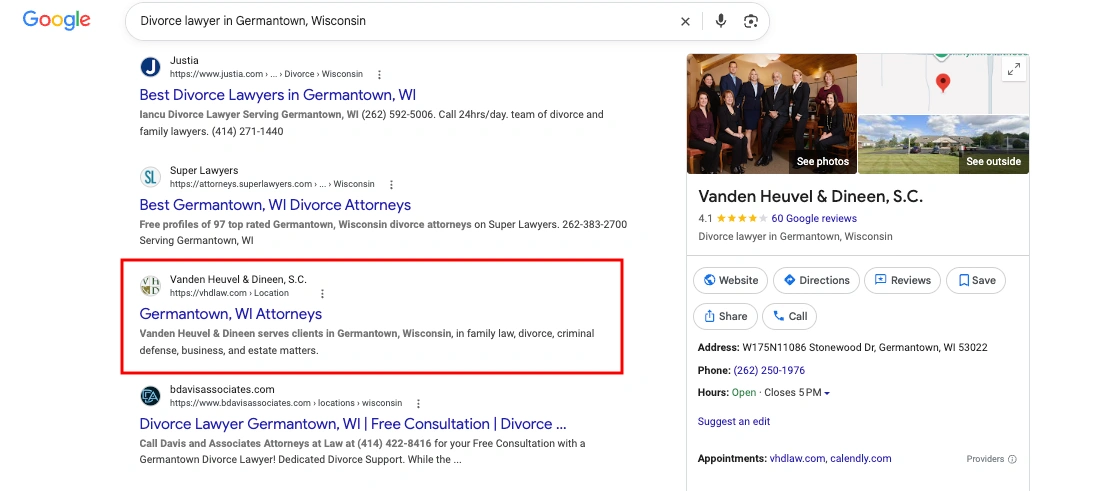
Task: Click the Call button
Action: click(x=789, y=316)
